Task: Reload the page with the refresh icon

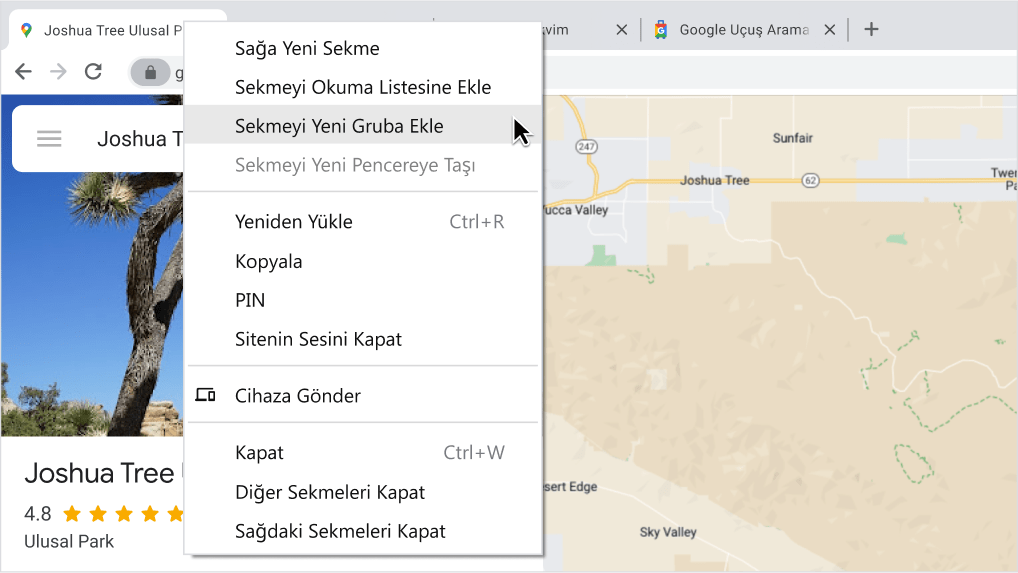Action: 93,72
